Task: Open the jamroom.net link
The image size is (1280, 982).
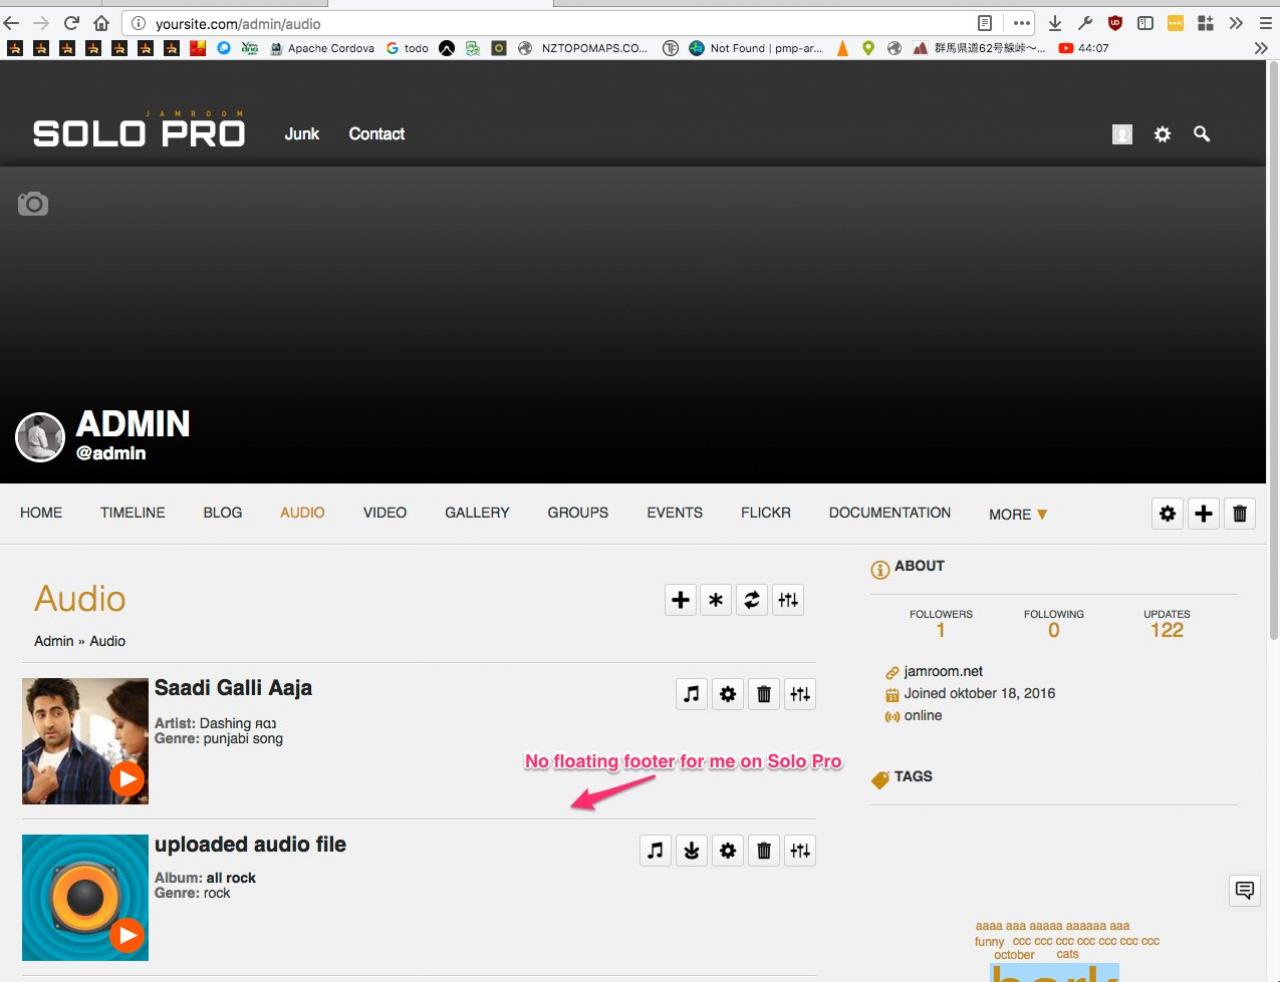Action: (x=943, y=672)
